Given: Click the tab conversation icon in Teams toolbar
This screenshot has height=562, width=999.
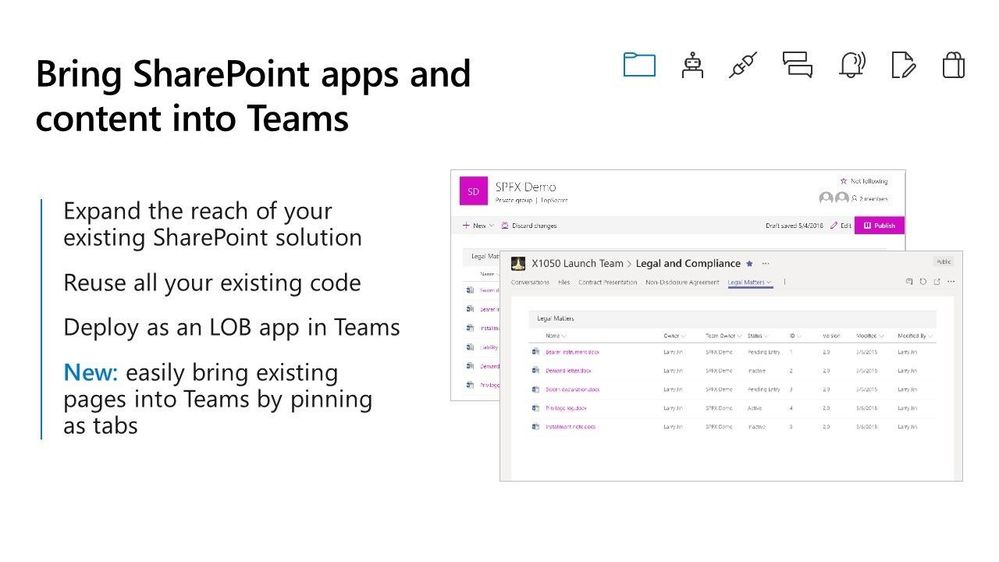Looking at the screenshot, I should pos(909,282).
